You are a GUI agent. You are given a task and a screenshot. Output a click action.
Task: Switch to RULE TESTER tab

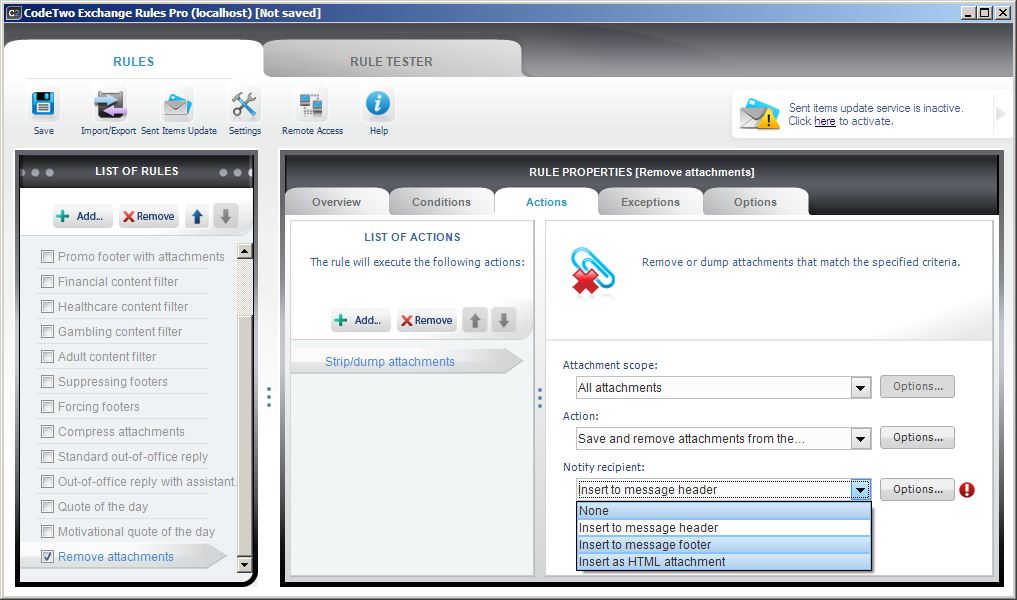[392, 62]
